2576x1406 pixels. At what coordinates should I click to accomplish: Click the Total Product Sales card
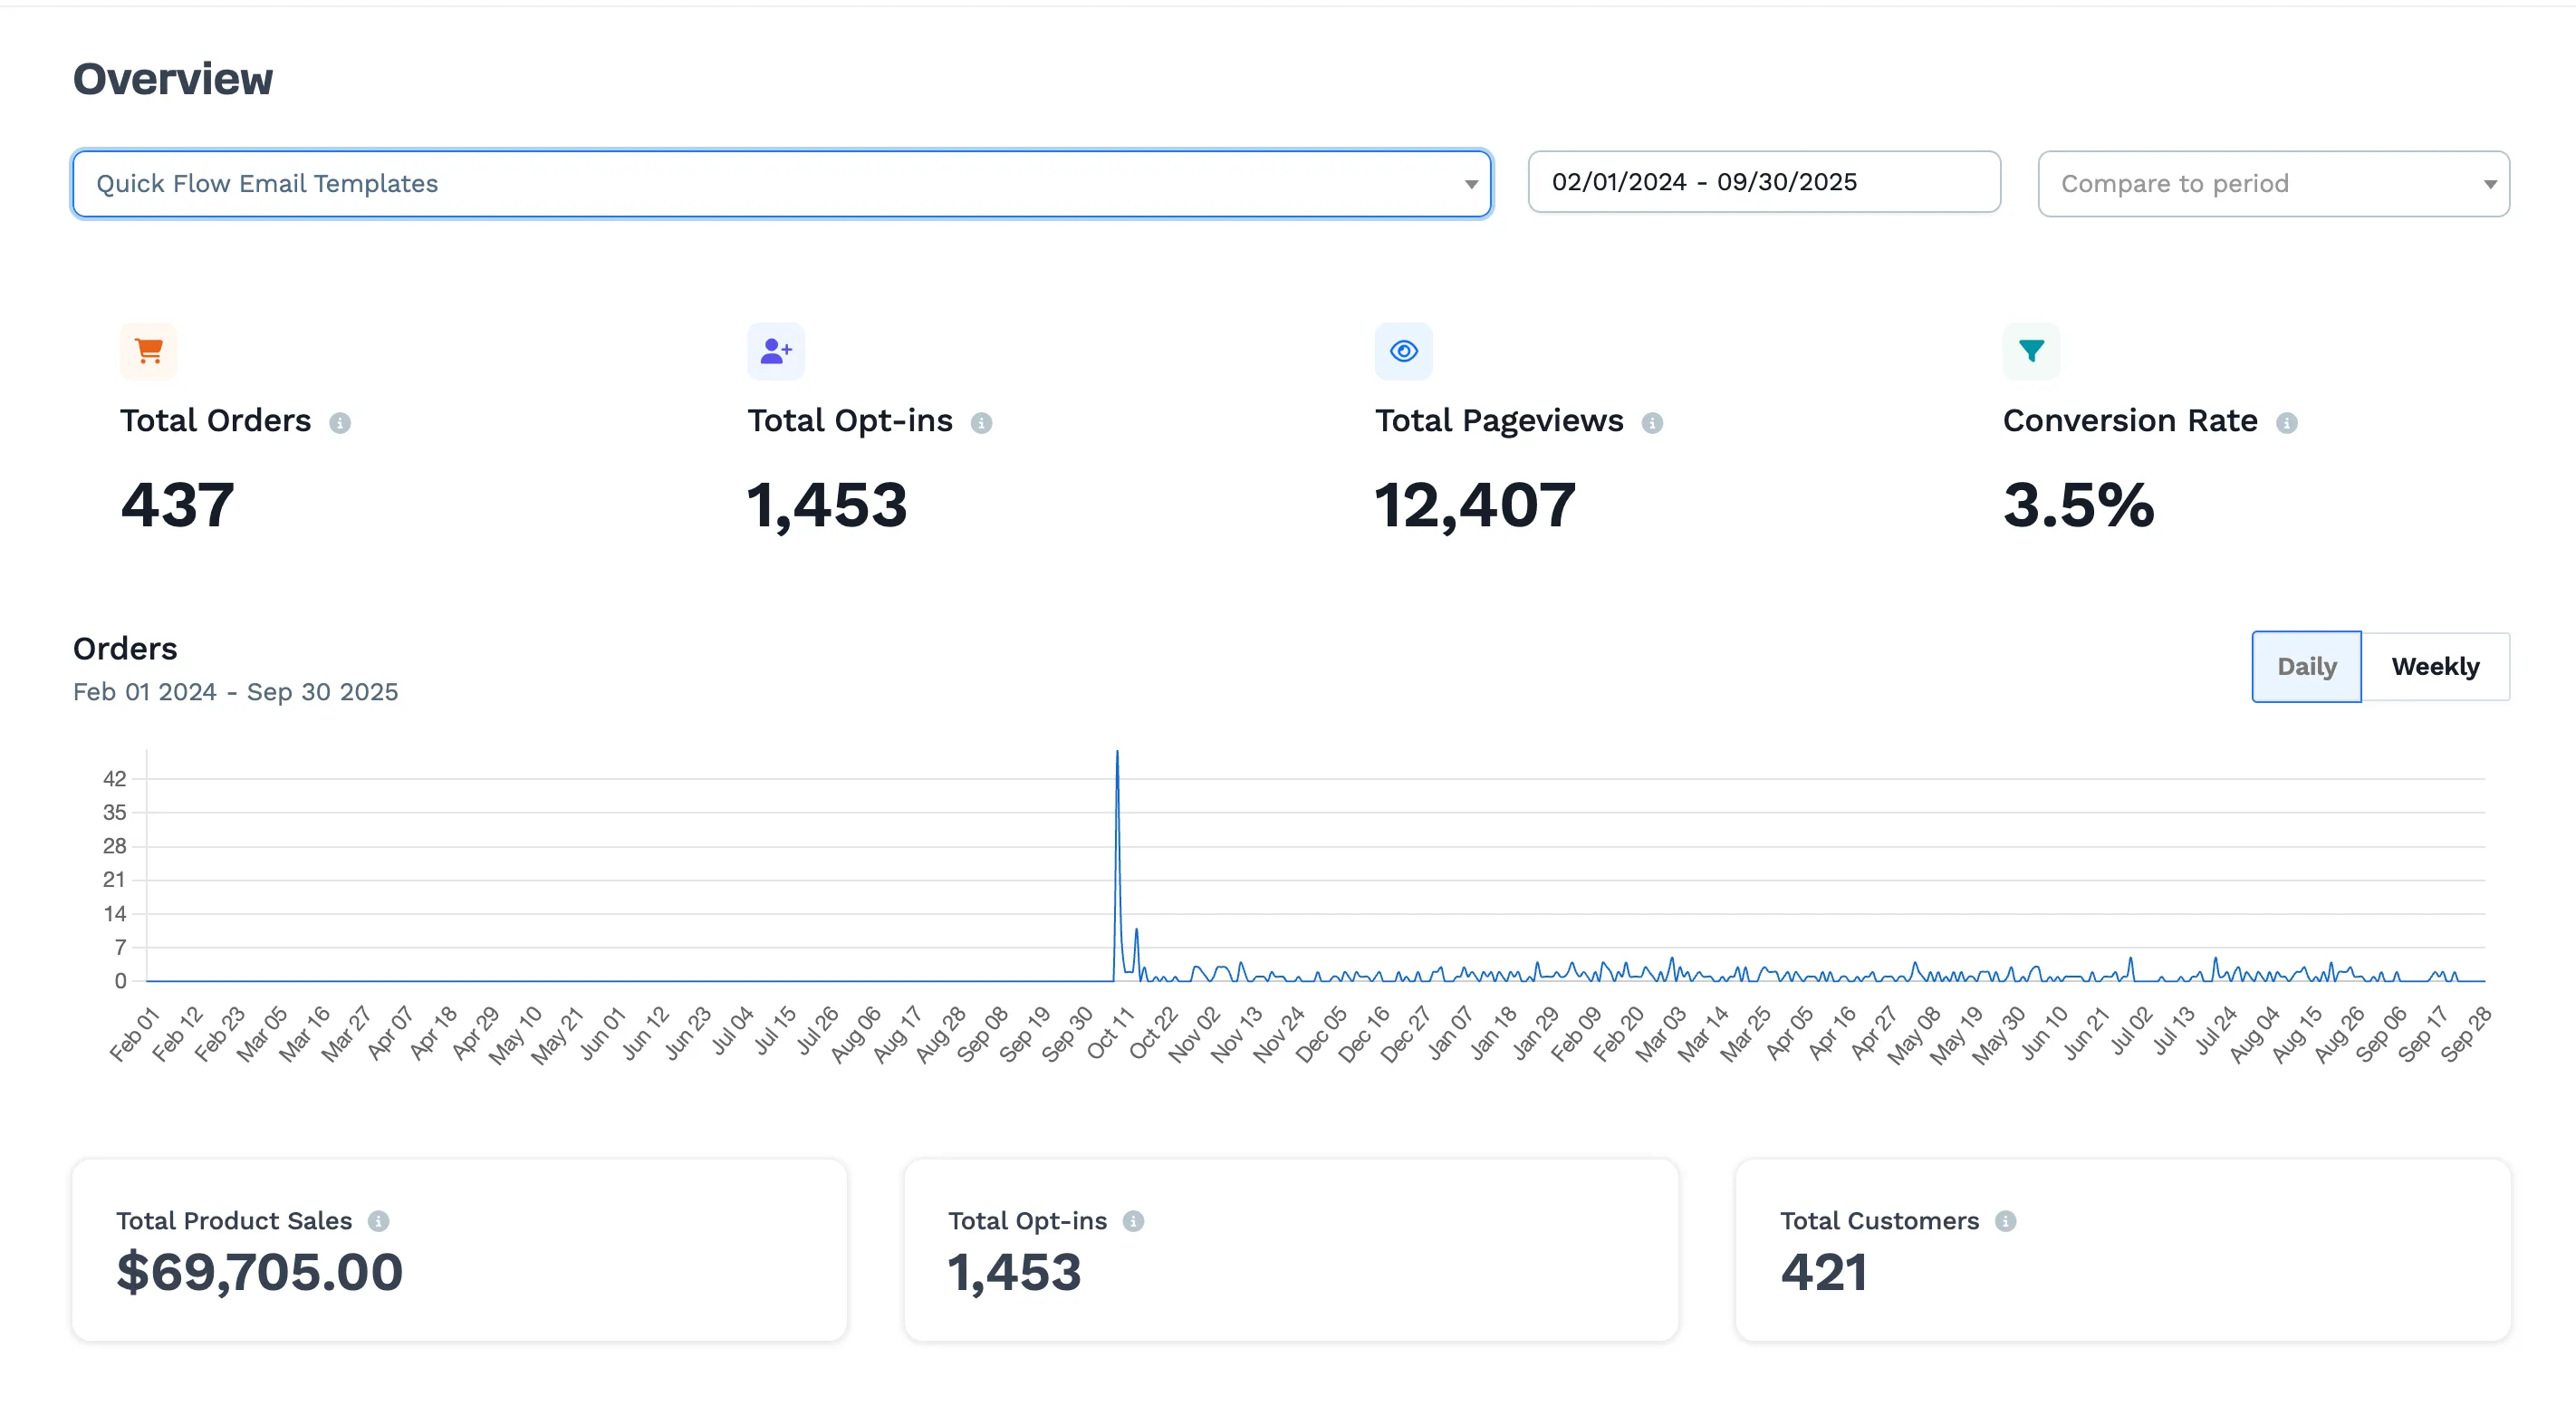459,1250
